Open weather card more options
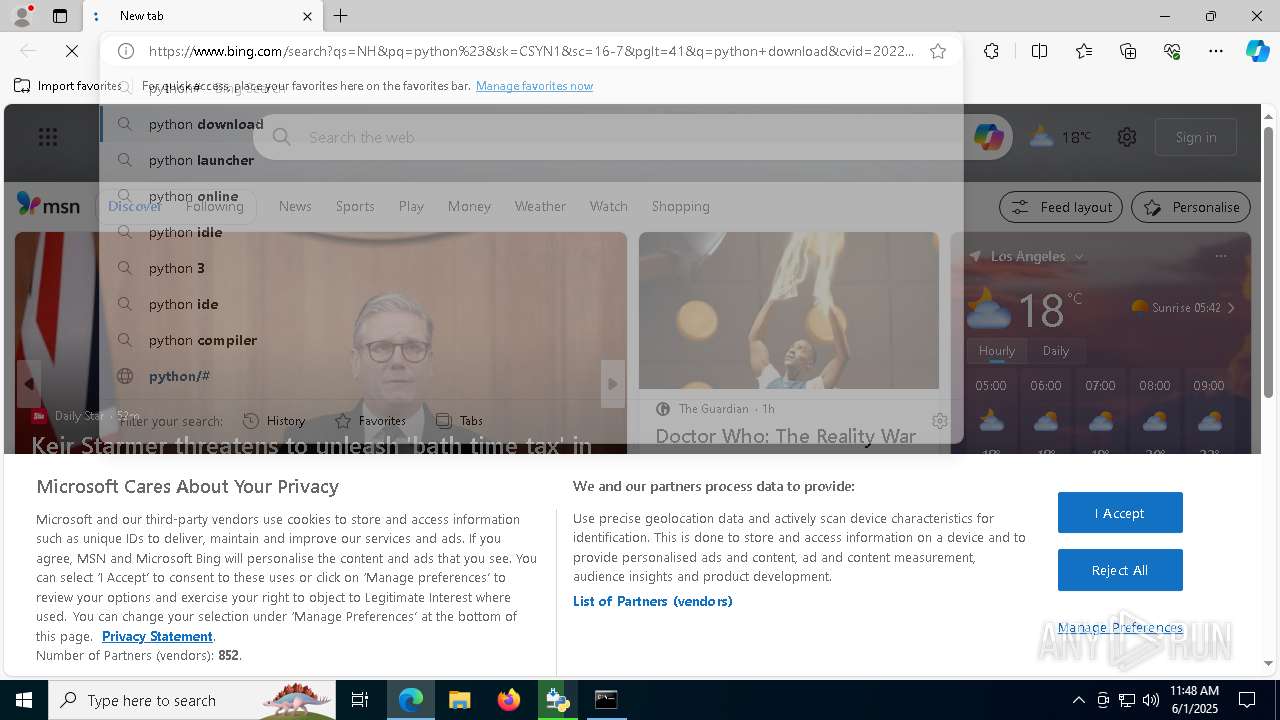1280x720 pixels. tap(1220, 256)
